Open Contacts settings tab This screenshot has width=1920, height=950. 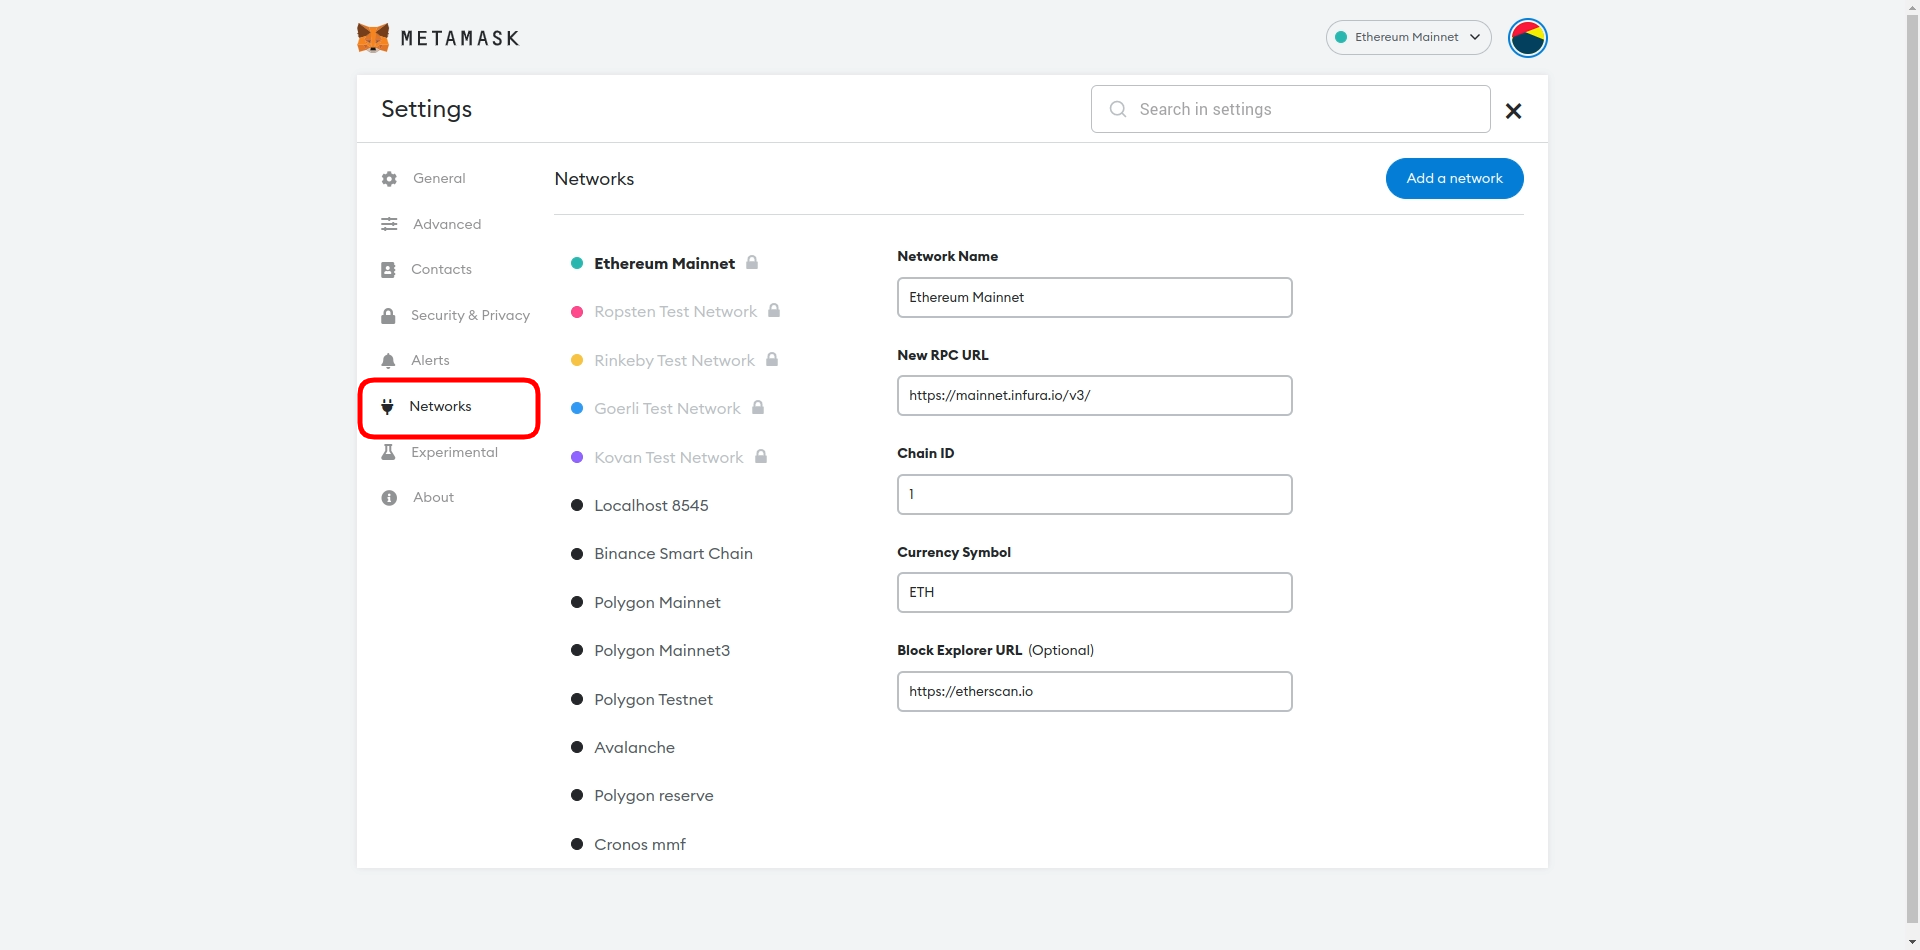pos(441,269)
